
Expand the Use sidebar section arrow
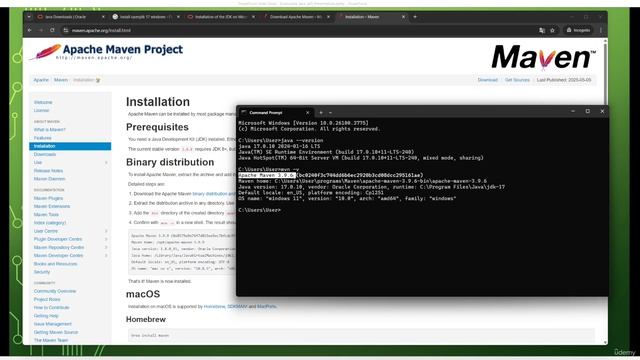(x=106, y=162)
